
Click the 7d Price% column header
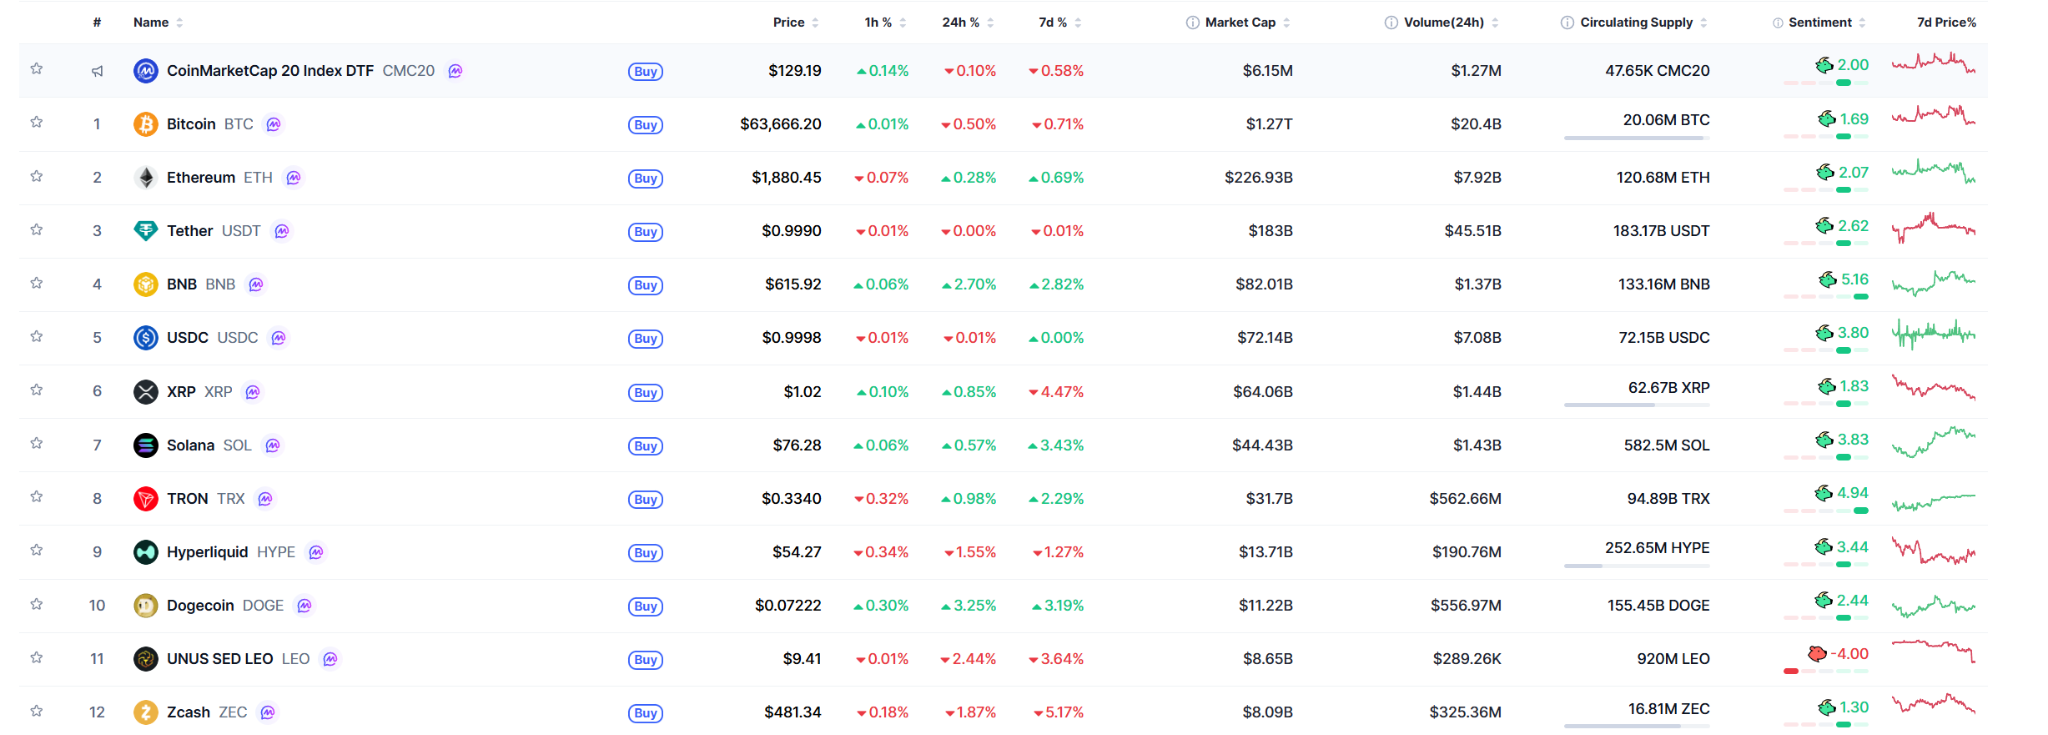pyautogui.click(x=1946, y=22)
